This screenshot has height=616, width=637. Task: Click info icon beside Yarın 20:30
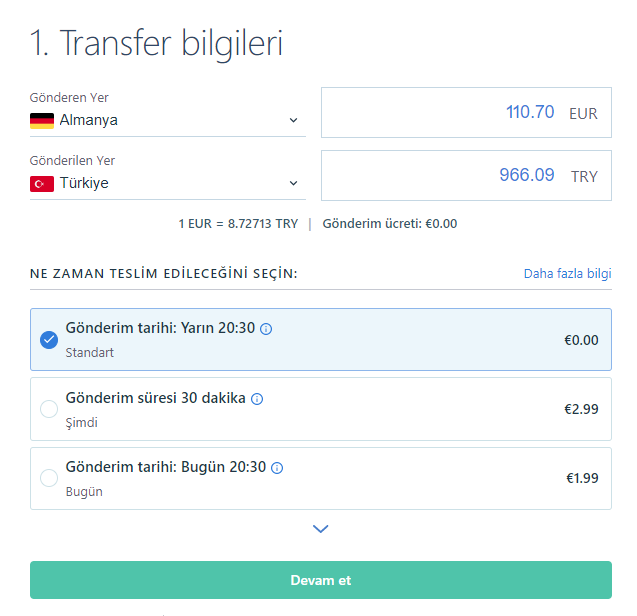coord(266,329)
